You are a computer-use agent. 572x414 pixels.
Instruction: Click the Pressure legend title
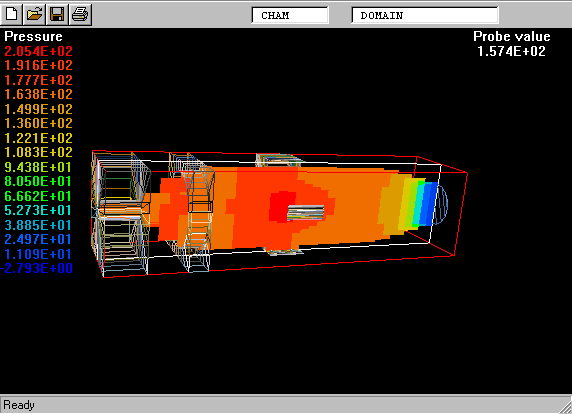click(x=33, y=36)
